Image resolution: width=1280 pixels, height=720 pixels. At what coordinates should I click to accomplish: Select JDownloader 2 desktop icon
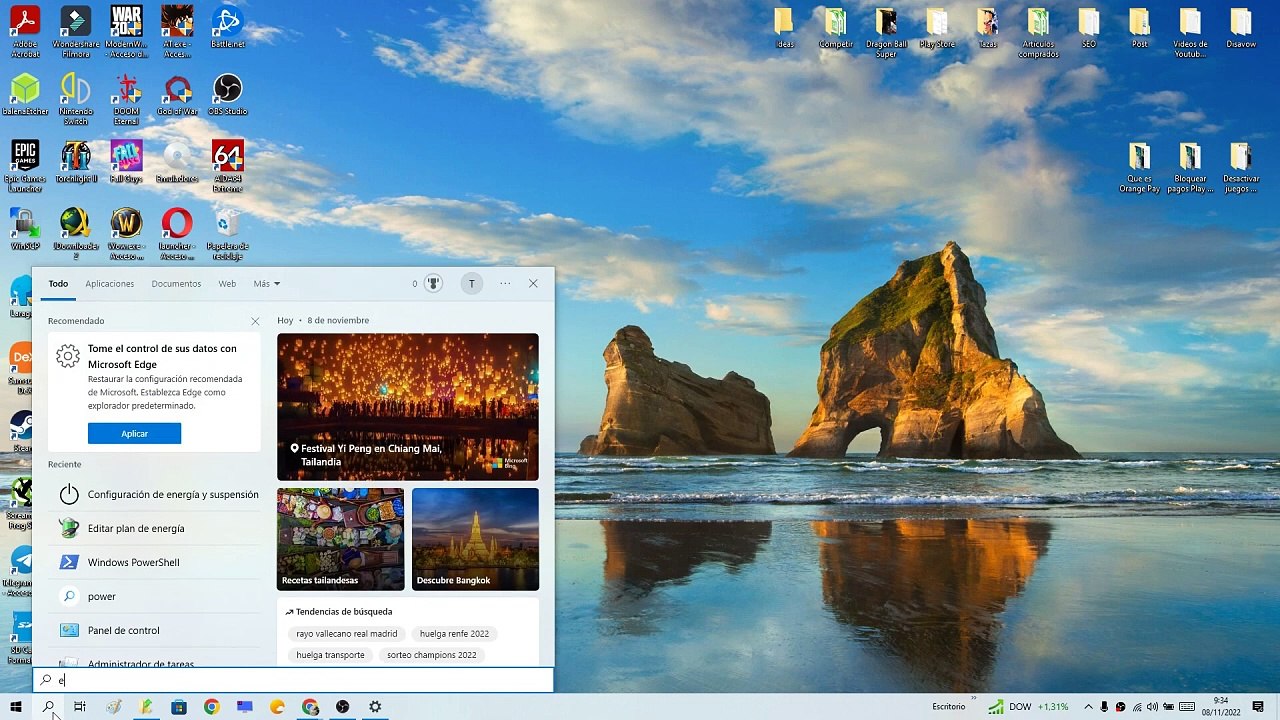pos(76,234)
